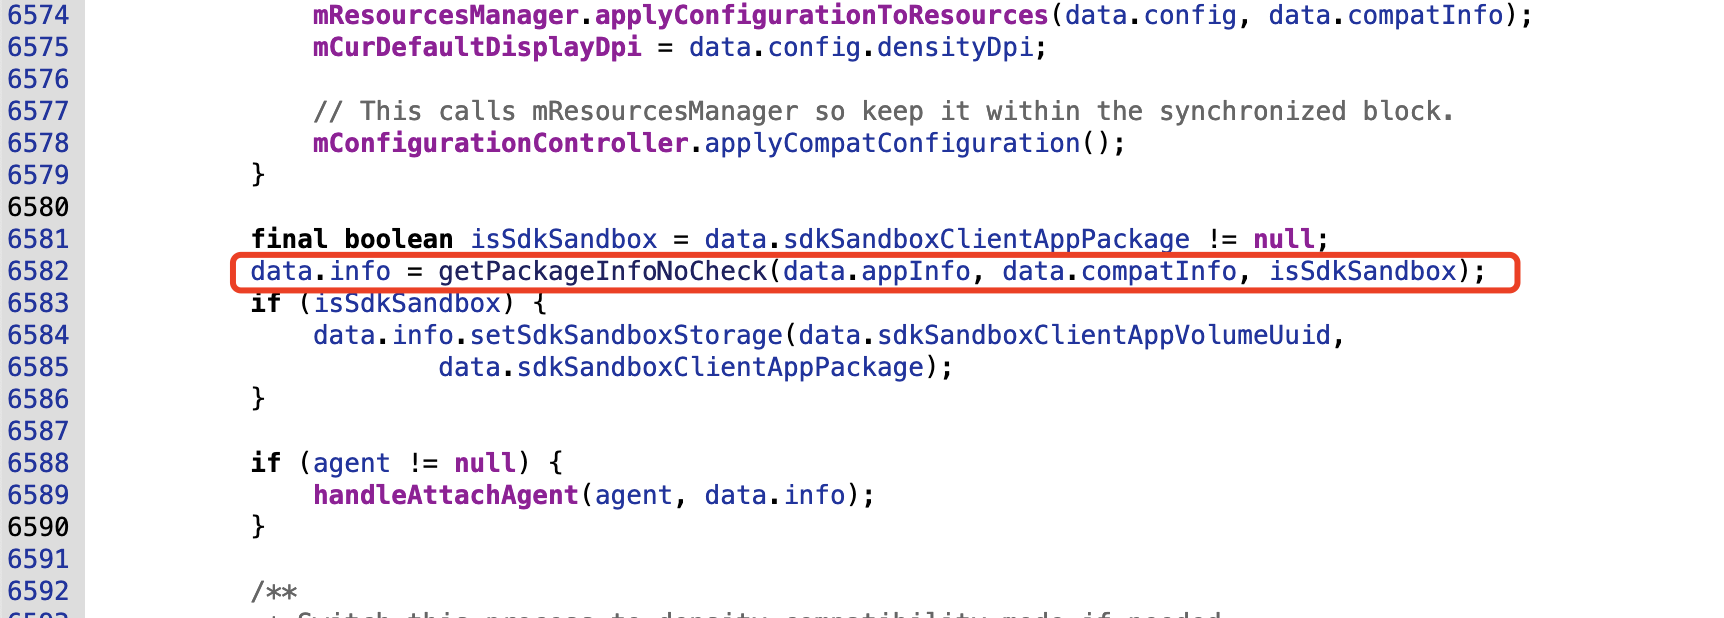Image resolution: width=1724 pixels, height=618 pixels.
Task: Click the isSdkSandbox declaration on line 6581
Action: pos(564,239)
